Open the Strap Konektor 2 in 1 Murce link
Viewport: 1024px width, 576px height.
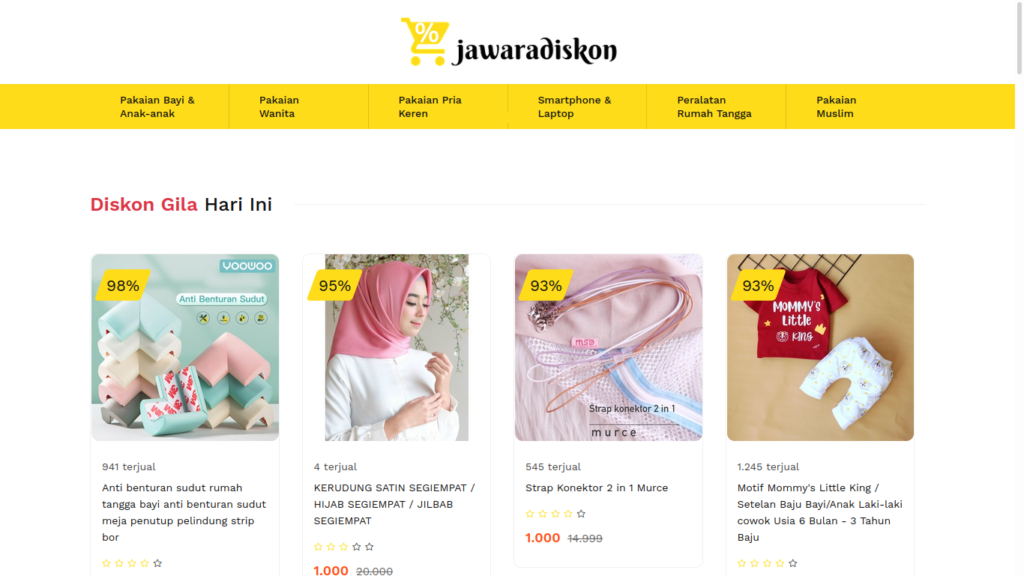coord(596,488)
